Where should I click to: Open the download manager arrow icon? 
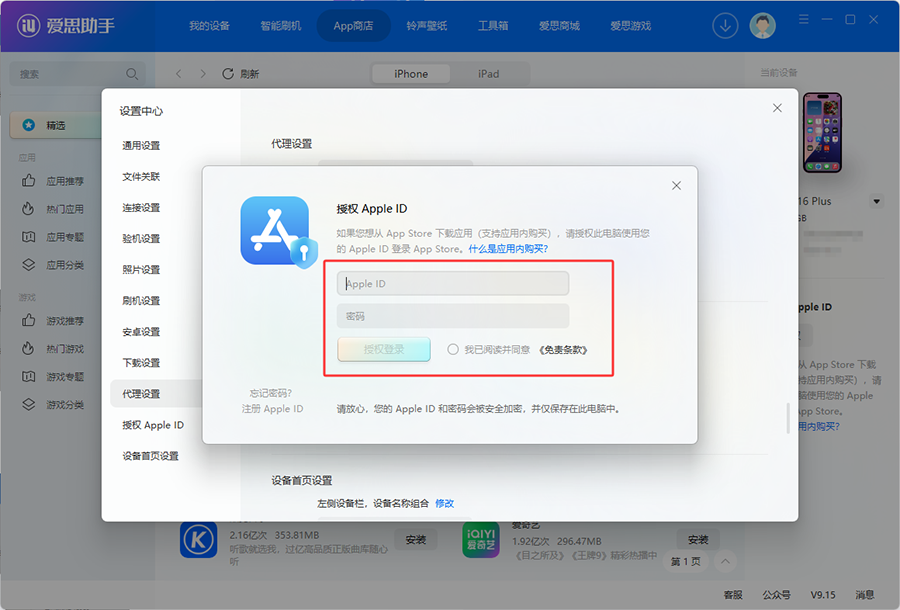pos(725,26)
